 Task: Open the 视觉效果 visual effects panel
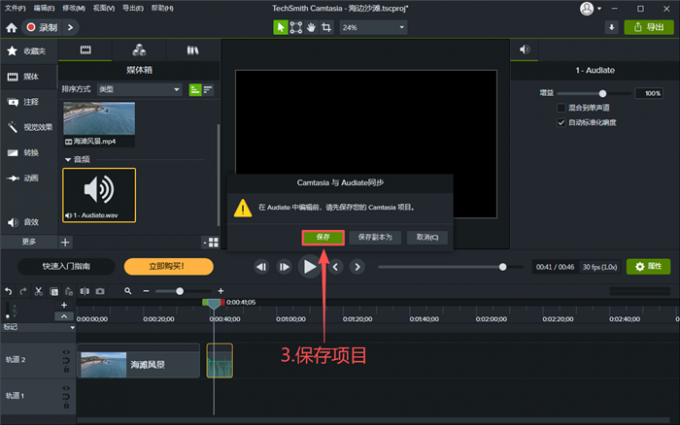coord(29,127)
